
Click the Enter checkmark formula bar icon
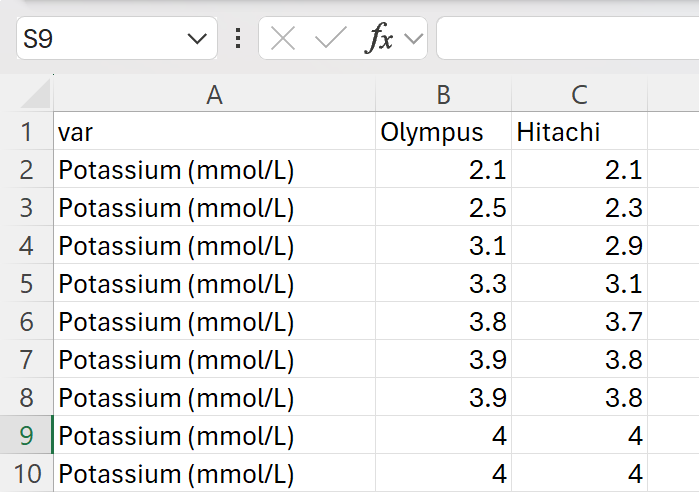coord(329,39)
